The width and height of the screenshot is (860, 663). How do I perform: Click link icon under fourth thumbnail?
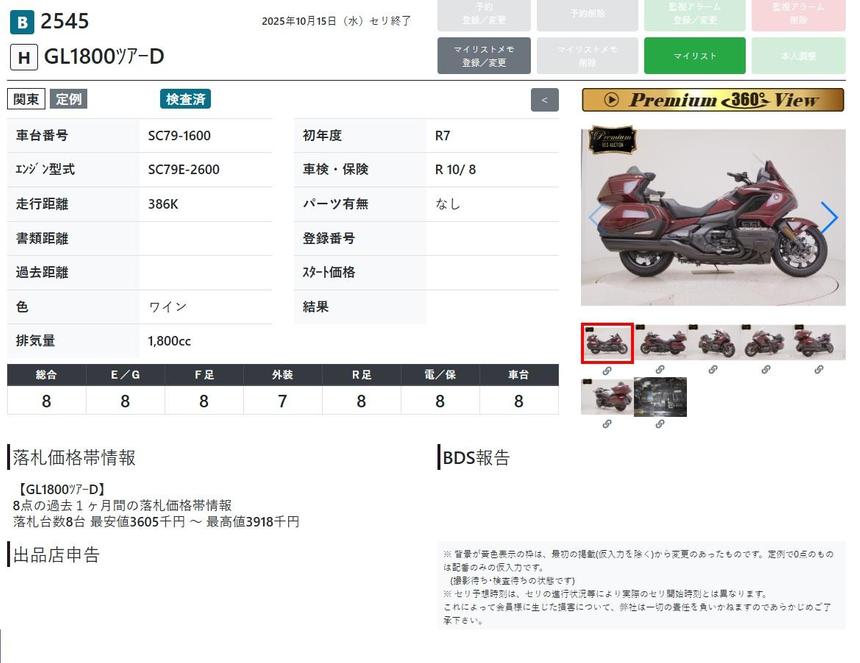[766, 370]
